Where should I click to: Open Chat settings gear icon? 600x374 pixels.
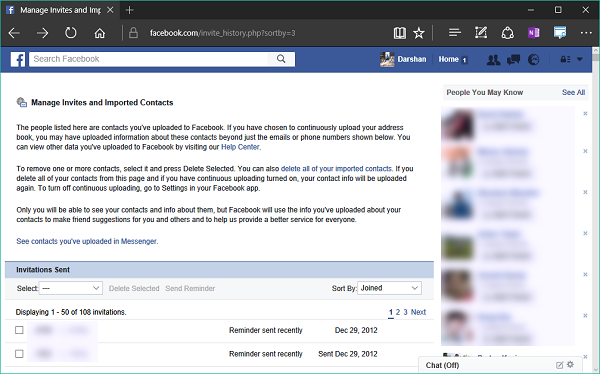(x=571, y=365)
